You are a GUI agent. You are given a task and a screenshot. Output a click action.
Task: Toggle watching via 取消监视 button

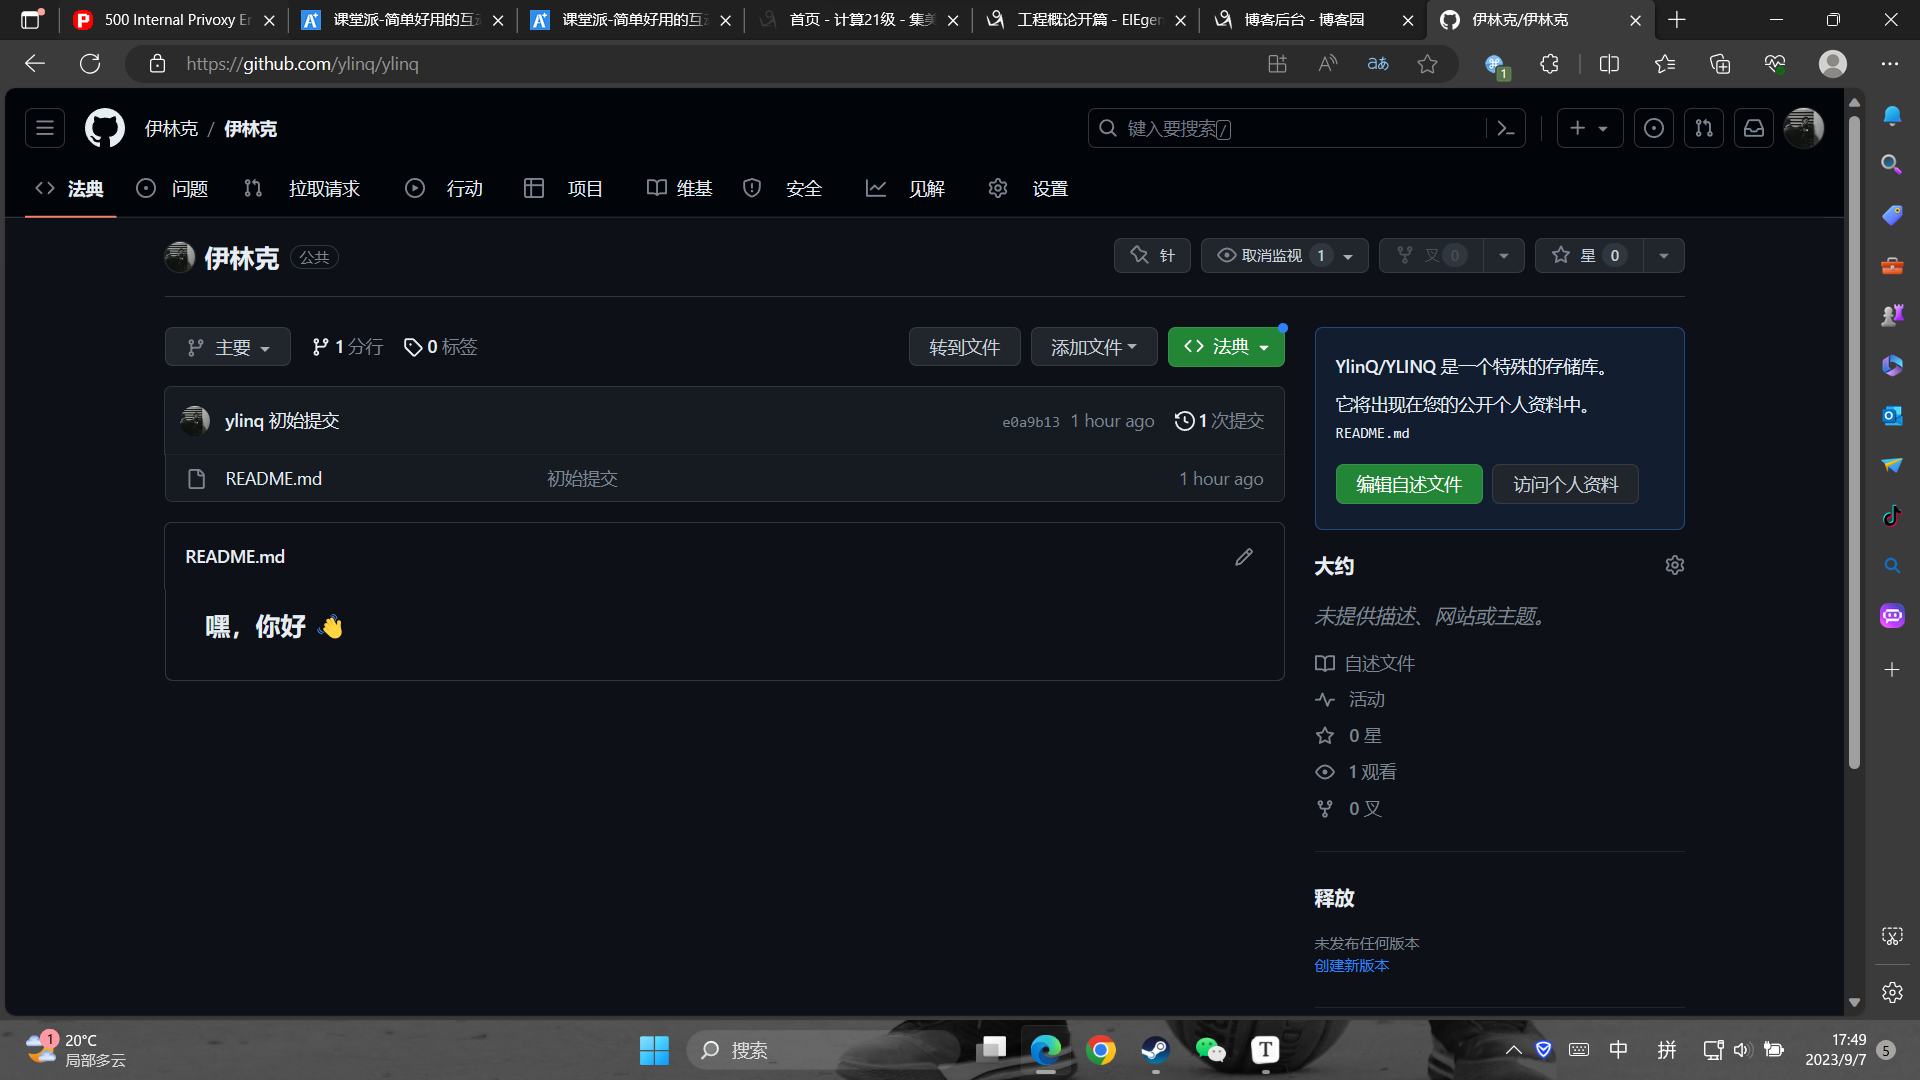tap(1272, 256)
